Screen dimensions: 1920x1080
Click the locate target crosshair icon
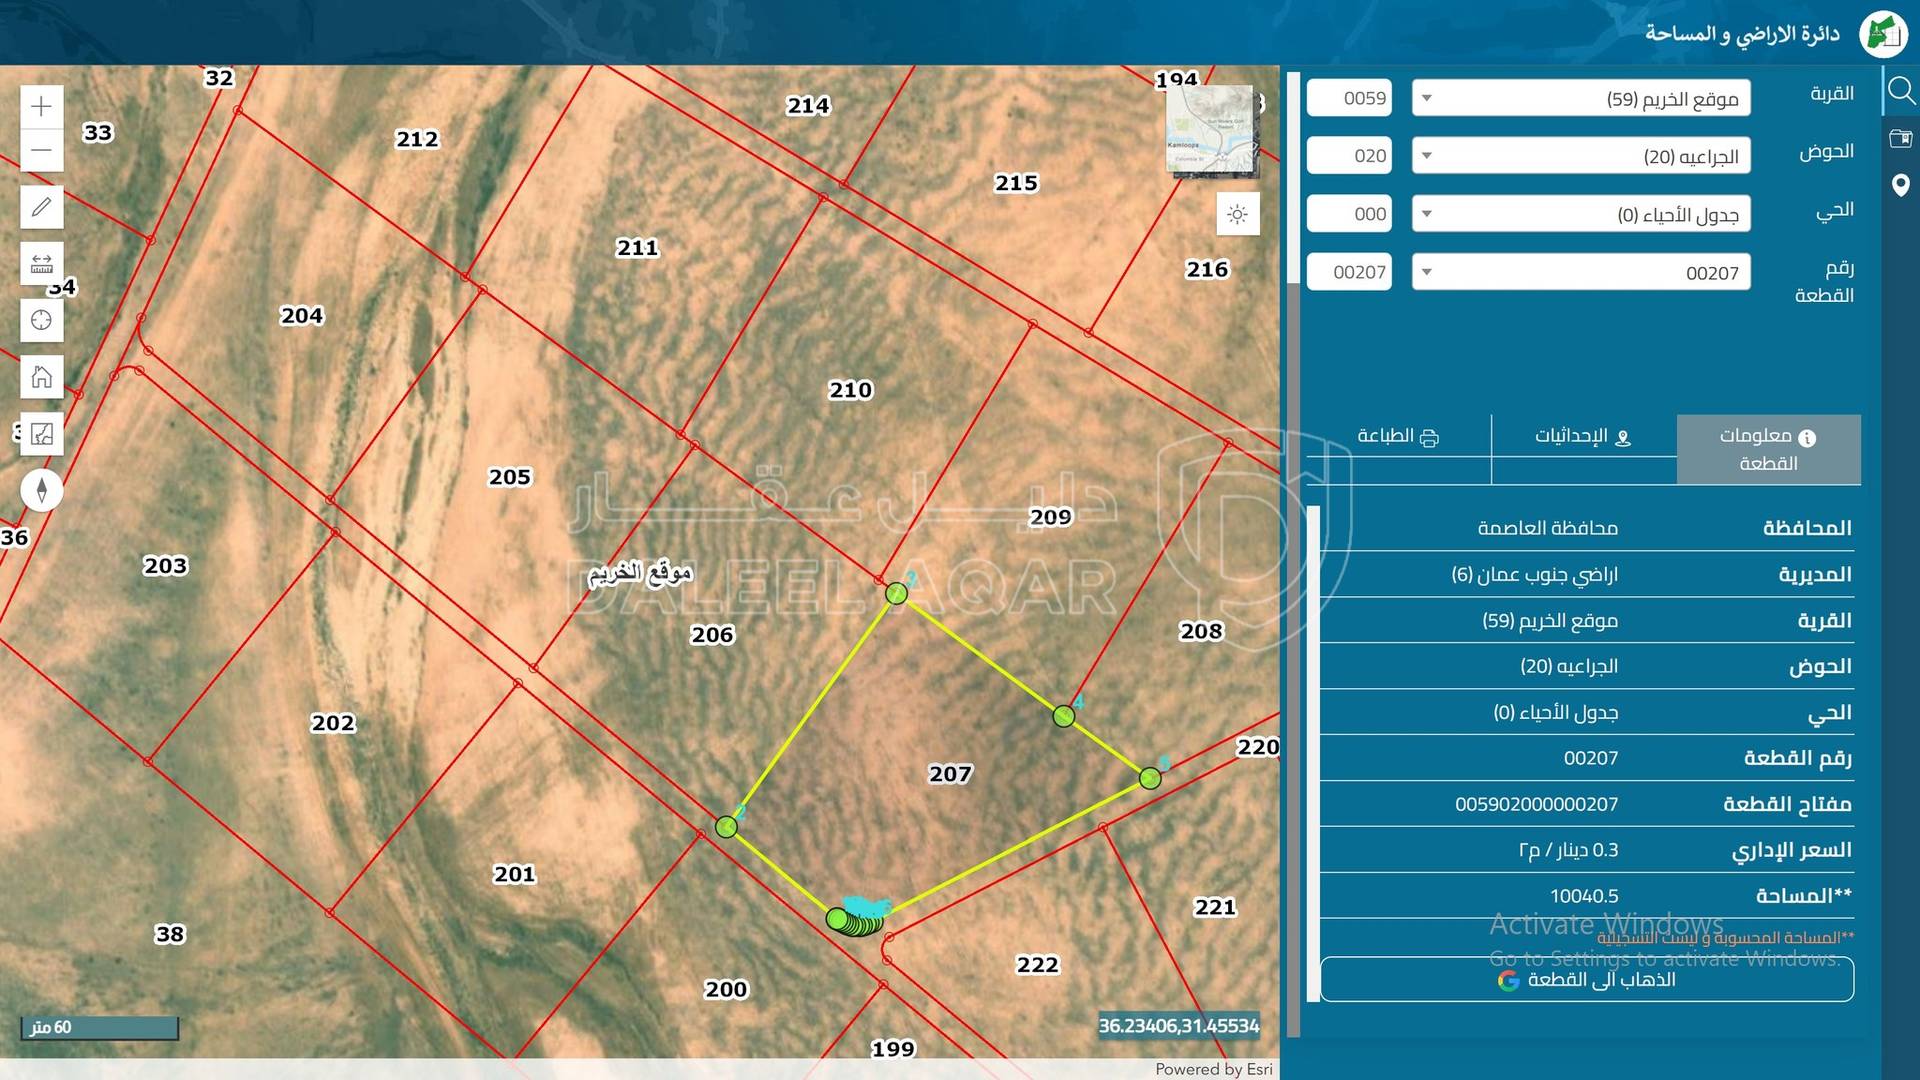41,320
